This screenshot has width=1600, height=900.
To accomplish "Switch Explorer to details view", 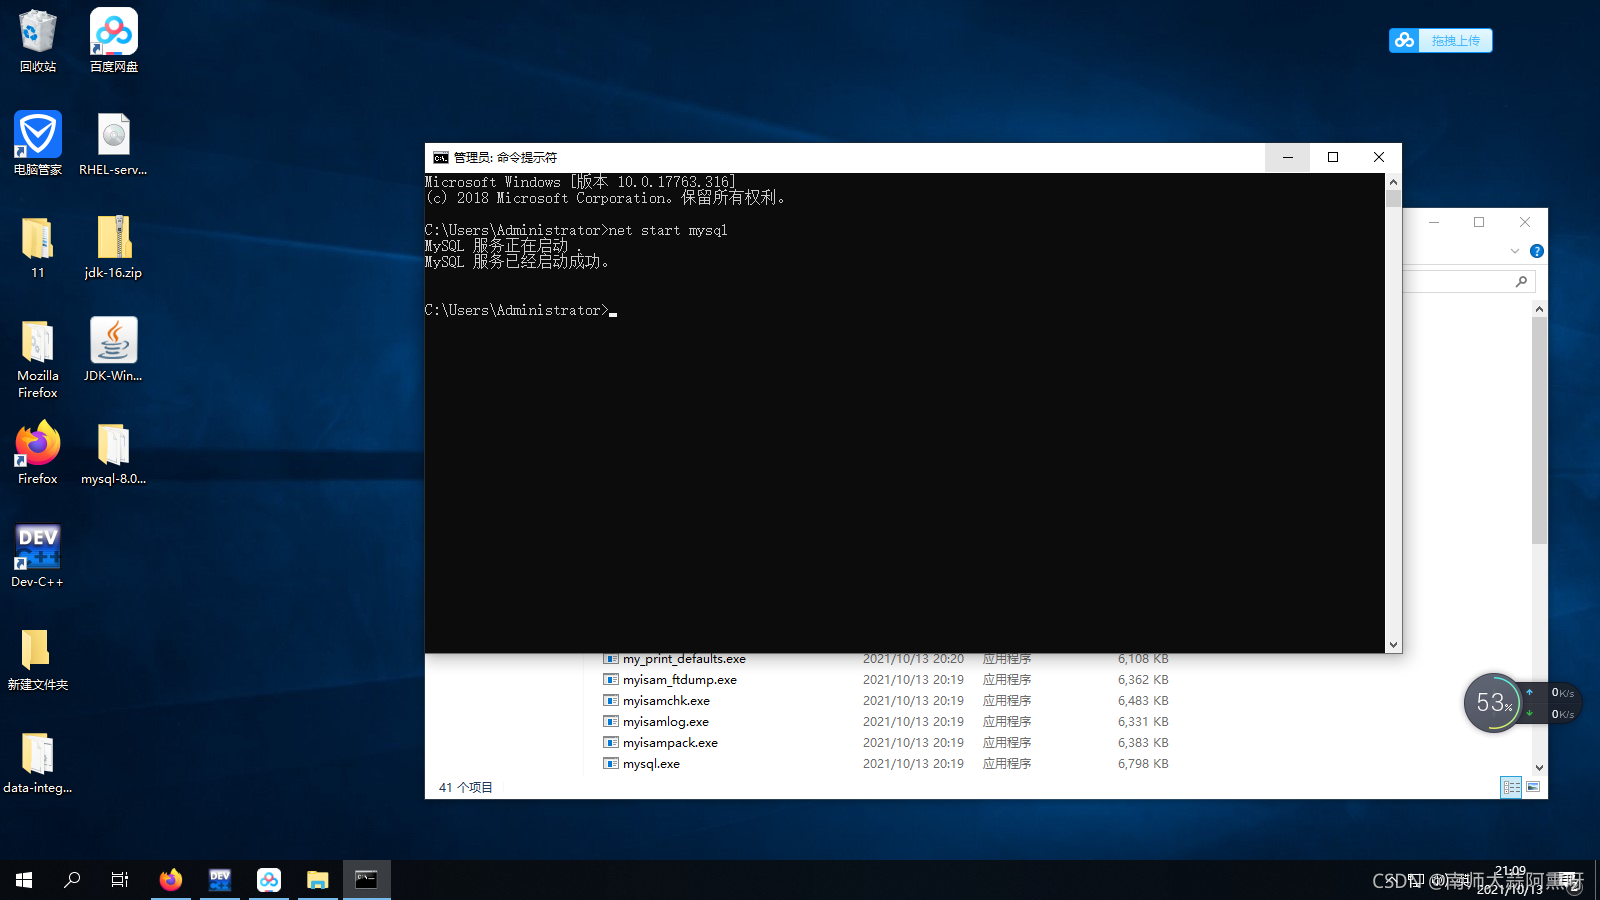I will click(x=1511, y=787).
